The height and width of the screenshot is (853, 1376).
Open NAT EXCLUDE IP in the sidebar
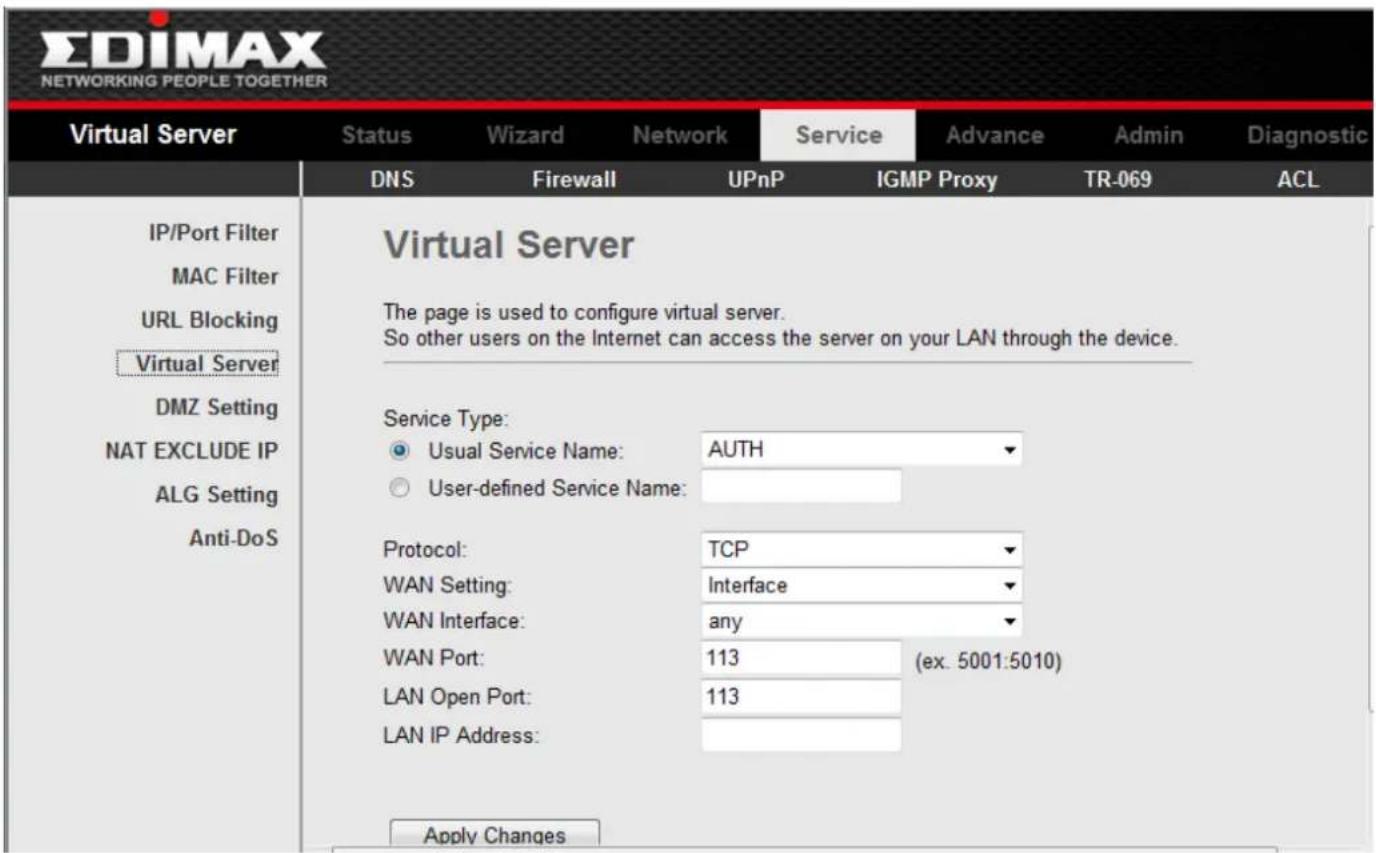[x=191, y=451]
